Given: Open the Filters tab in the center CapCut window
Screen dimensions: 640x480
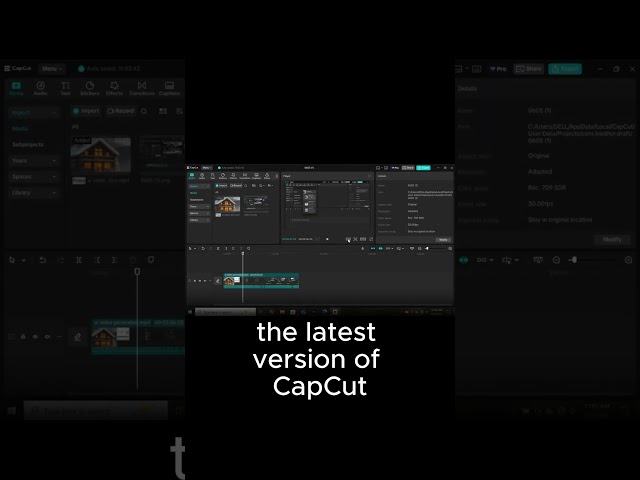Looking at the screenshot, I should (x=267, y=176).
